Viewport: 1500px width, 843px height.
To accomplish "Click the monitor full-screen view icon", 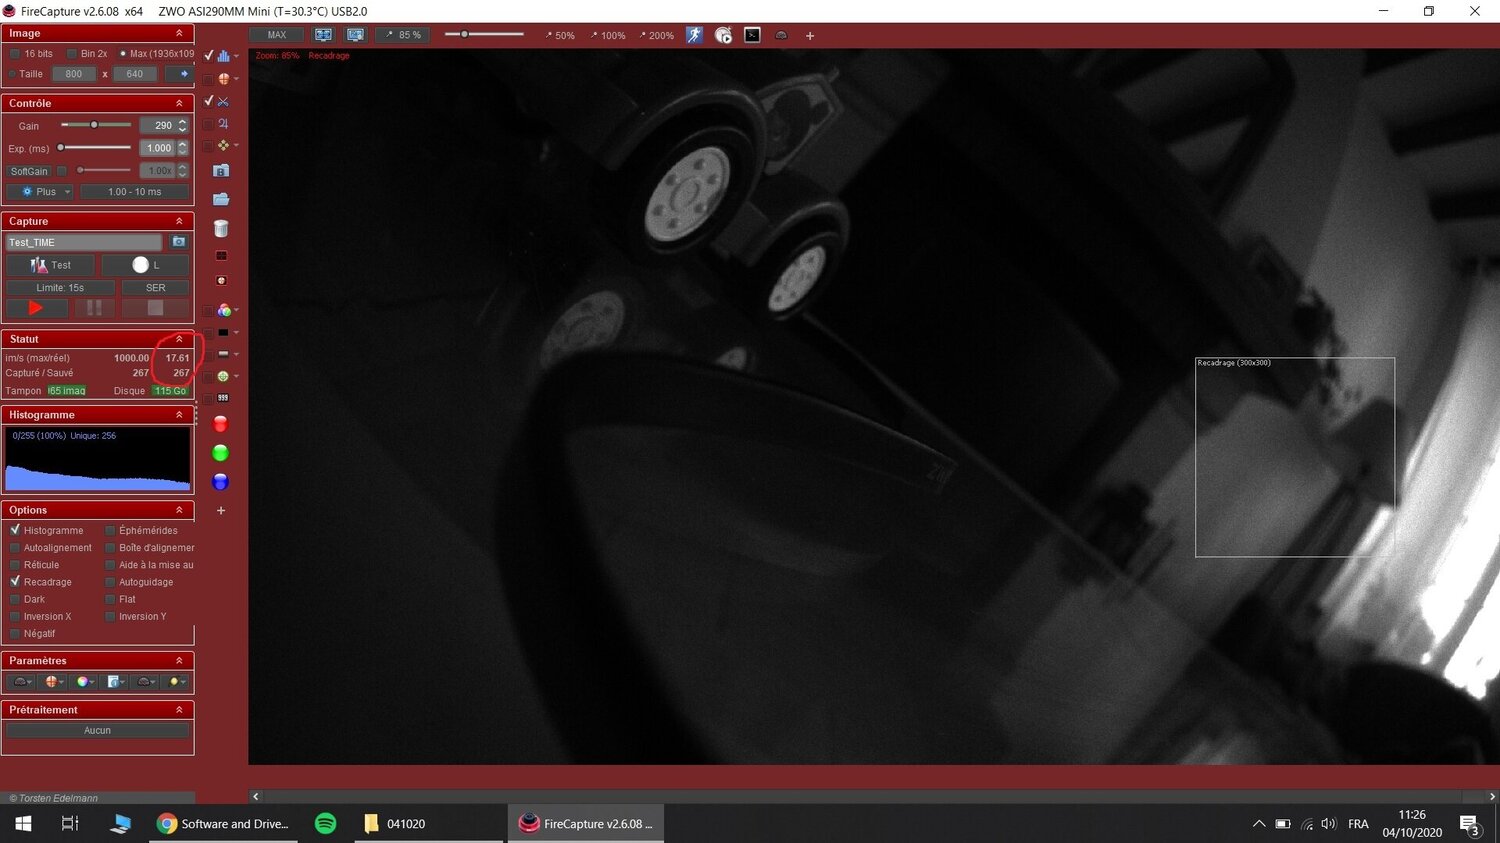I will (x=355, y=35).
